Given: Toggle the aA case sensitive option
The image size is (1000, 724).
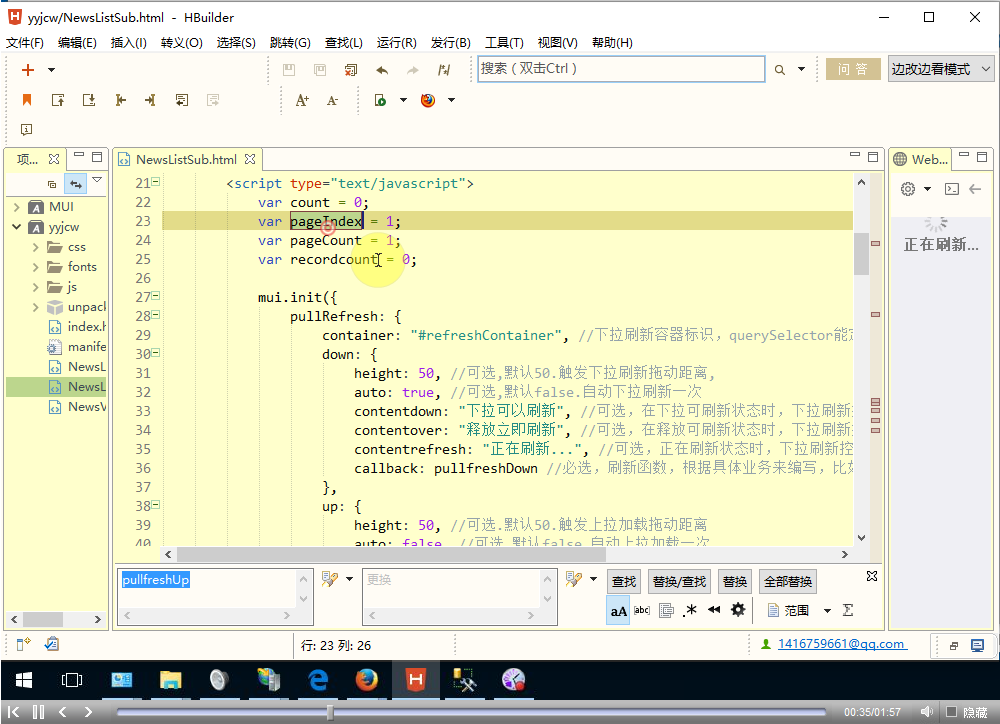Looking at the screenshot, I should 618,610.
